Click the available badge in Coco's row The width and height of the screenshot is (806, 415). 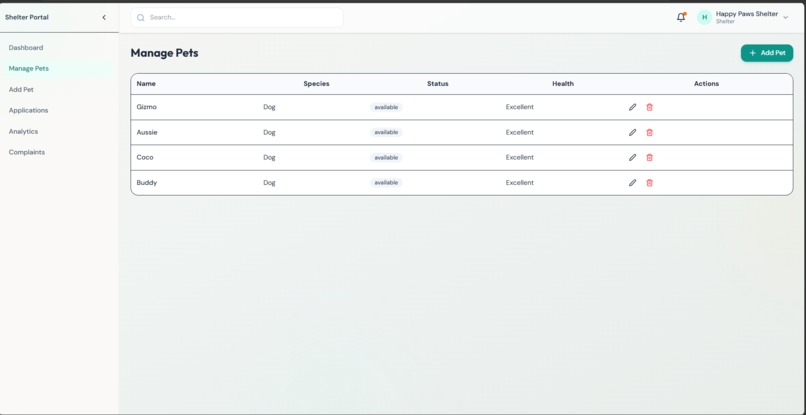click(x=386, y=157)
